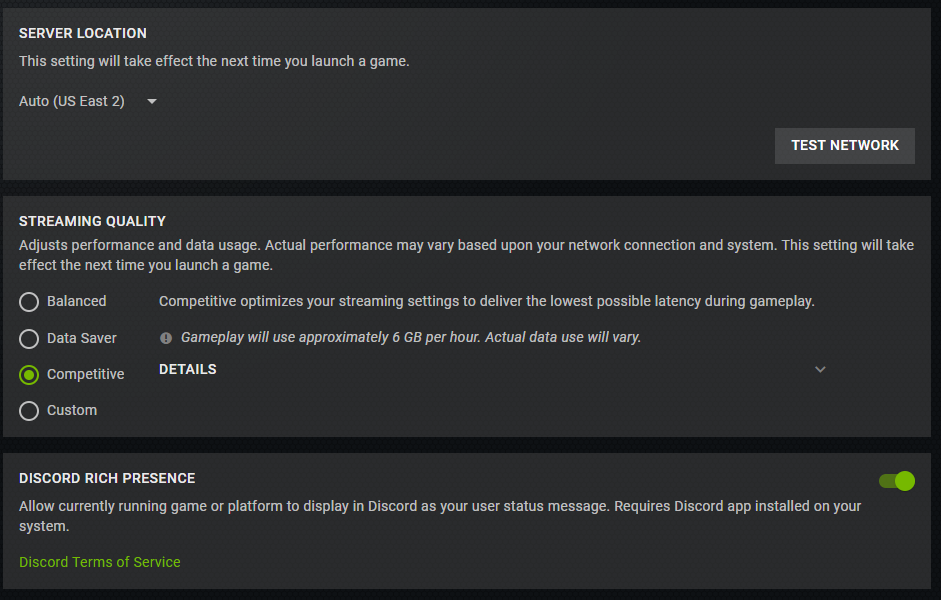Viewport: 941px width, 600px height.
Task: Click the server location effect notice text
Action: tap(214, 61)
